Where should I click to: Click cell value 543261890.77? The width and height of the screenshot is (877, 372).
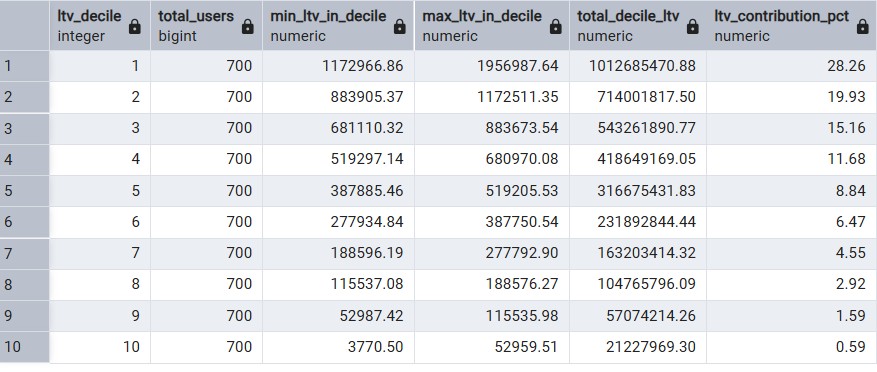pos(647,129)
